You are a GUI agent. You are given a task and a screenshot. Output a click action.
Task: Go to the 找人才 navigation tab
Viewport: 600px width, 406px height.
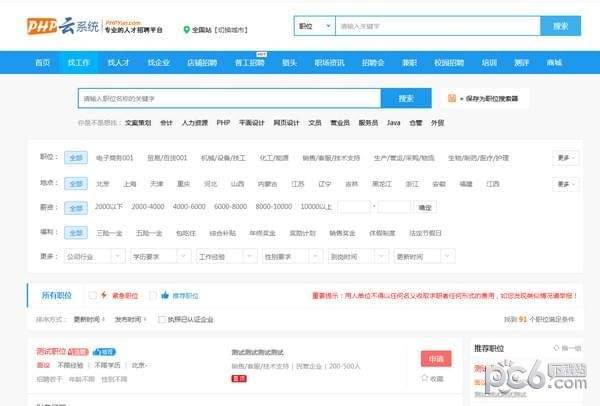click(119, 62)
